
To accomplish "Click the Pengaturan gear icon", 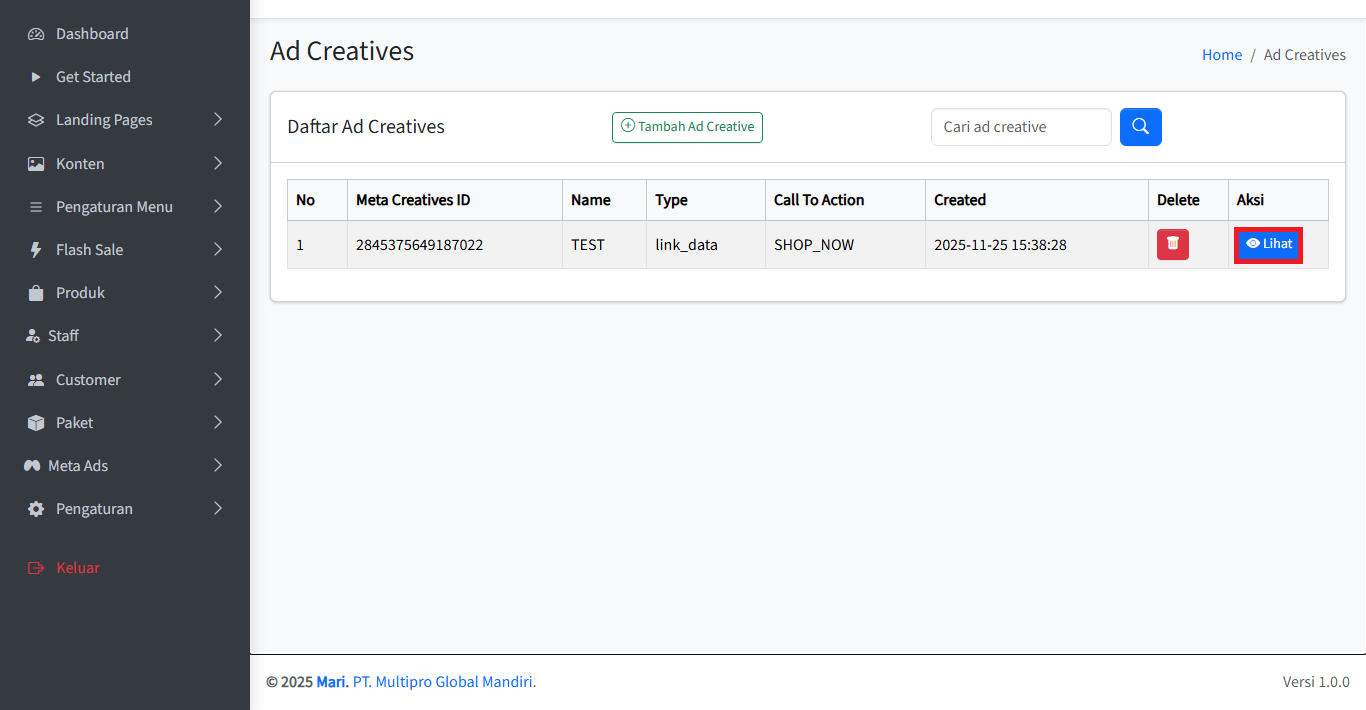I will coord(36,509).
